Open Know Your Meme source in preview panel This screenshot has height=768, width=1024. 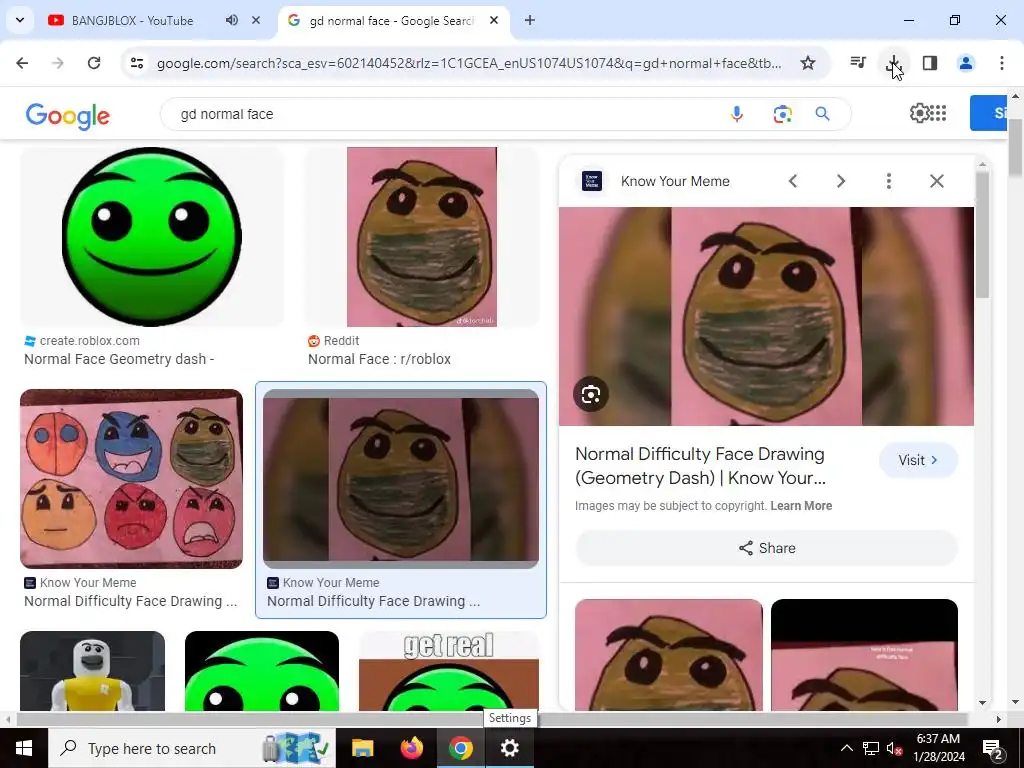[675, 181]
